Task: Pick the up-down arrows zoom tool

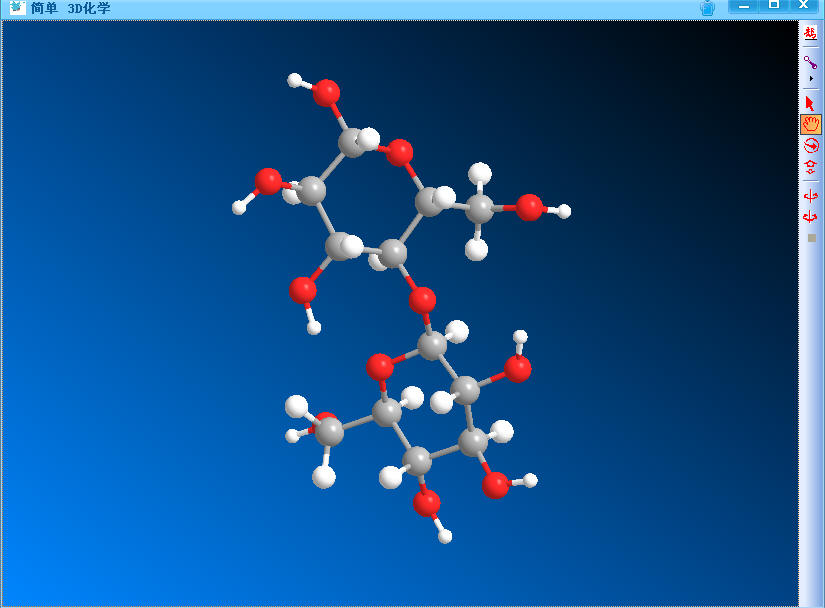Action: click(x=810, y=167)
